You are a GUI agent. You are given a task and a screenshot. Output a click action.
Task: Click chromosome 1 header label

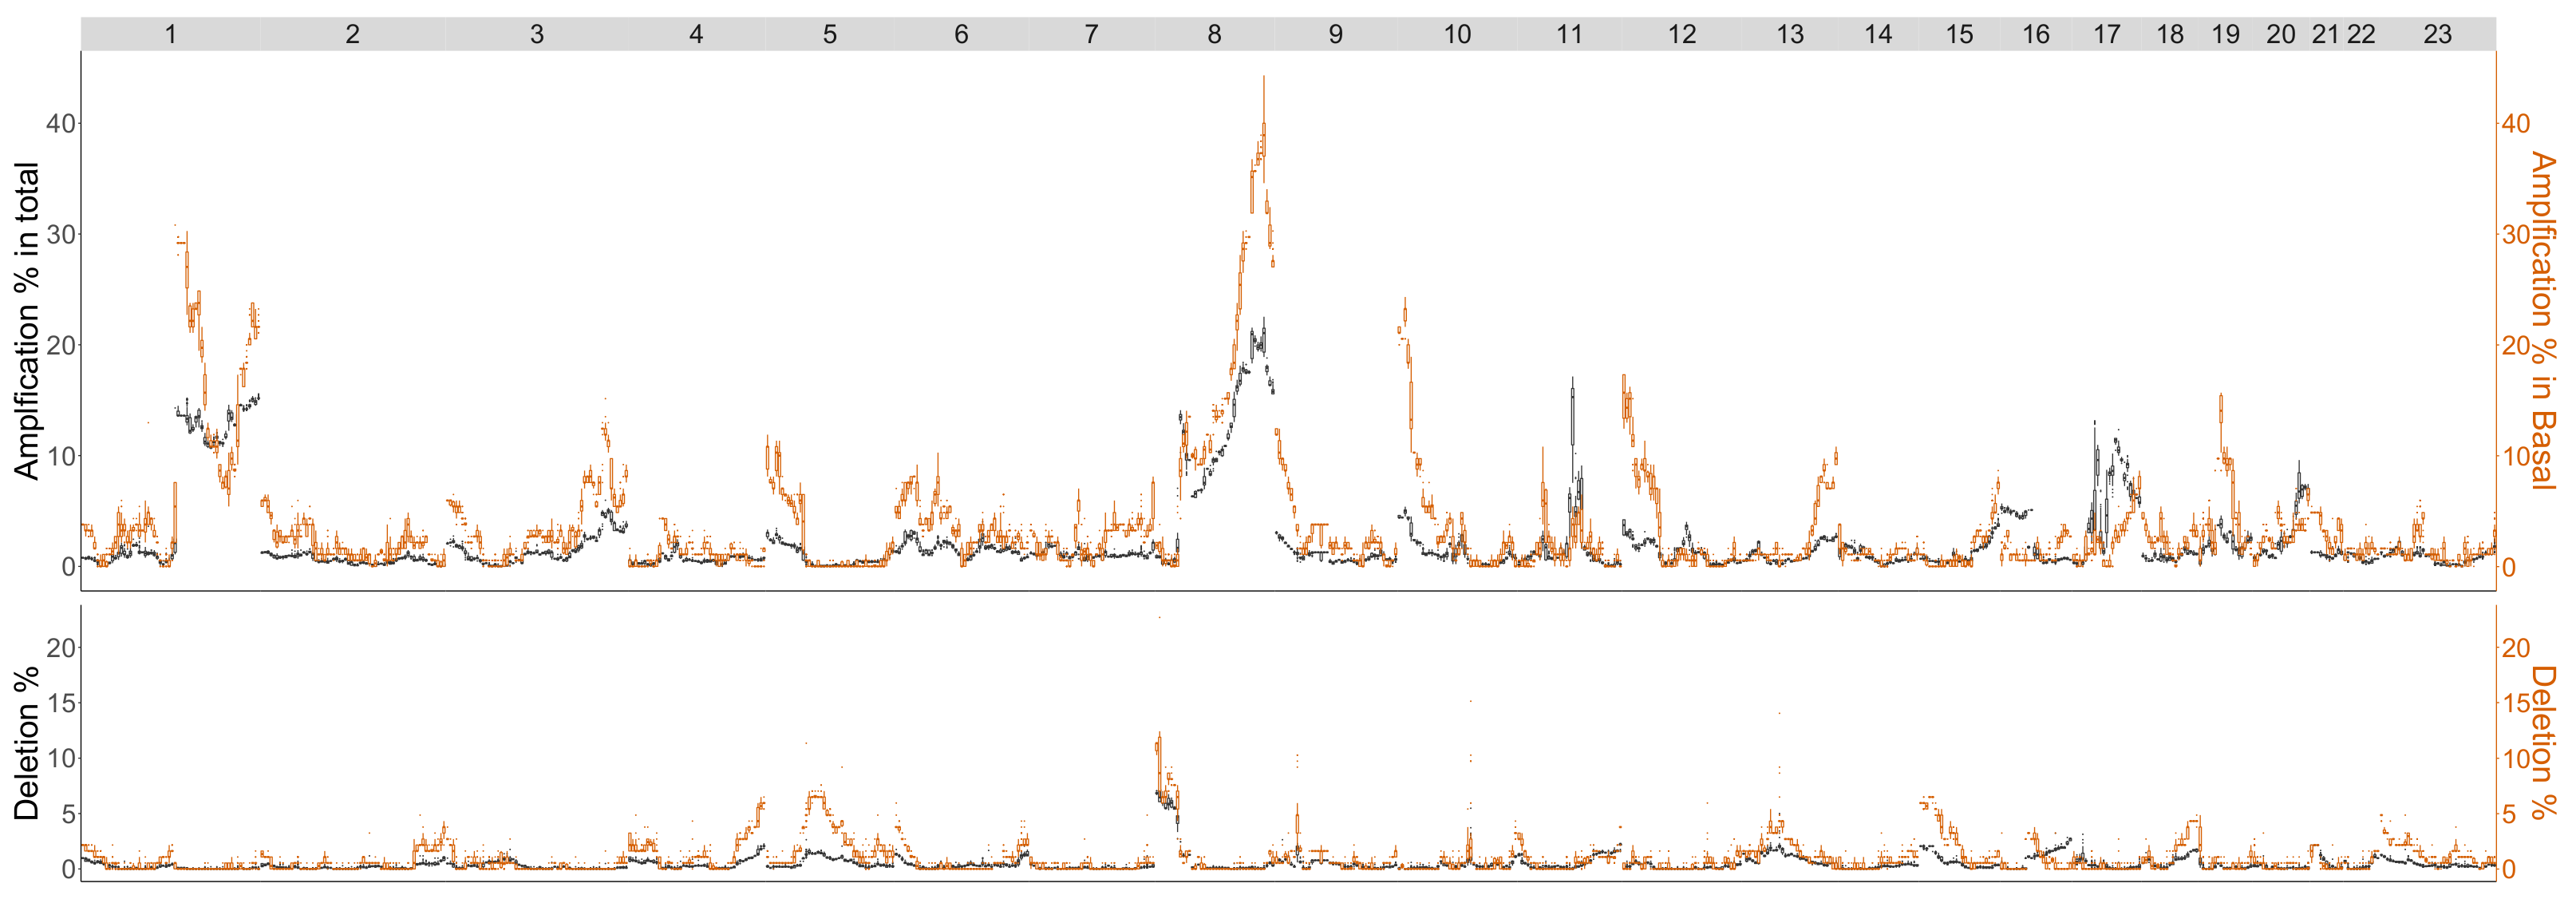[171, 35]
